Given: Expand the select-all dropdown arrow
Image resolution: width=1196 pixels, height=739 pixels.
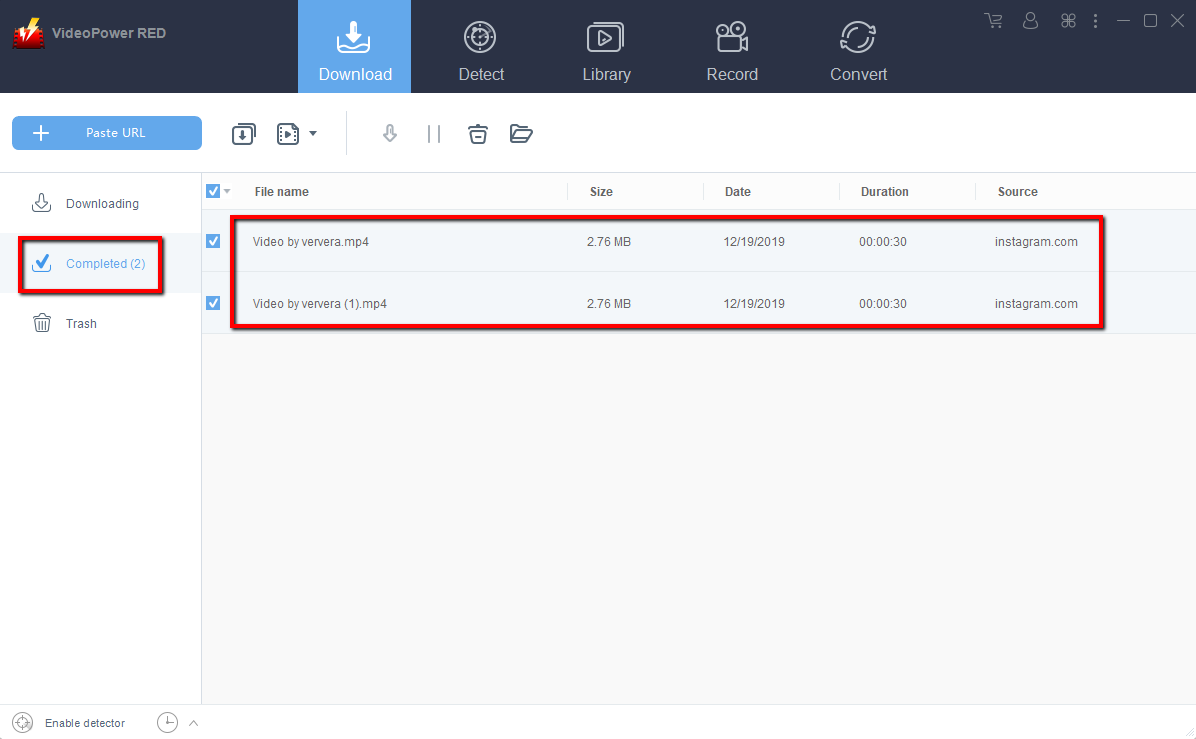Looking at the screenshot, I should [x=227, y=191].
